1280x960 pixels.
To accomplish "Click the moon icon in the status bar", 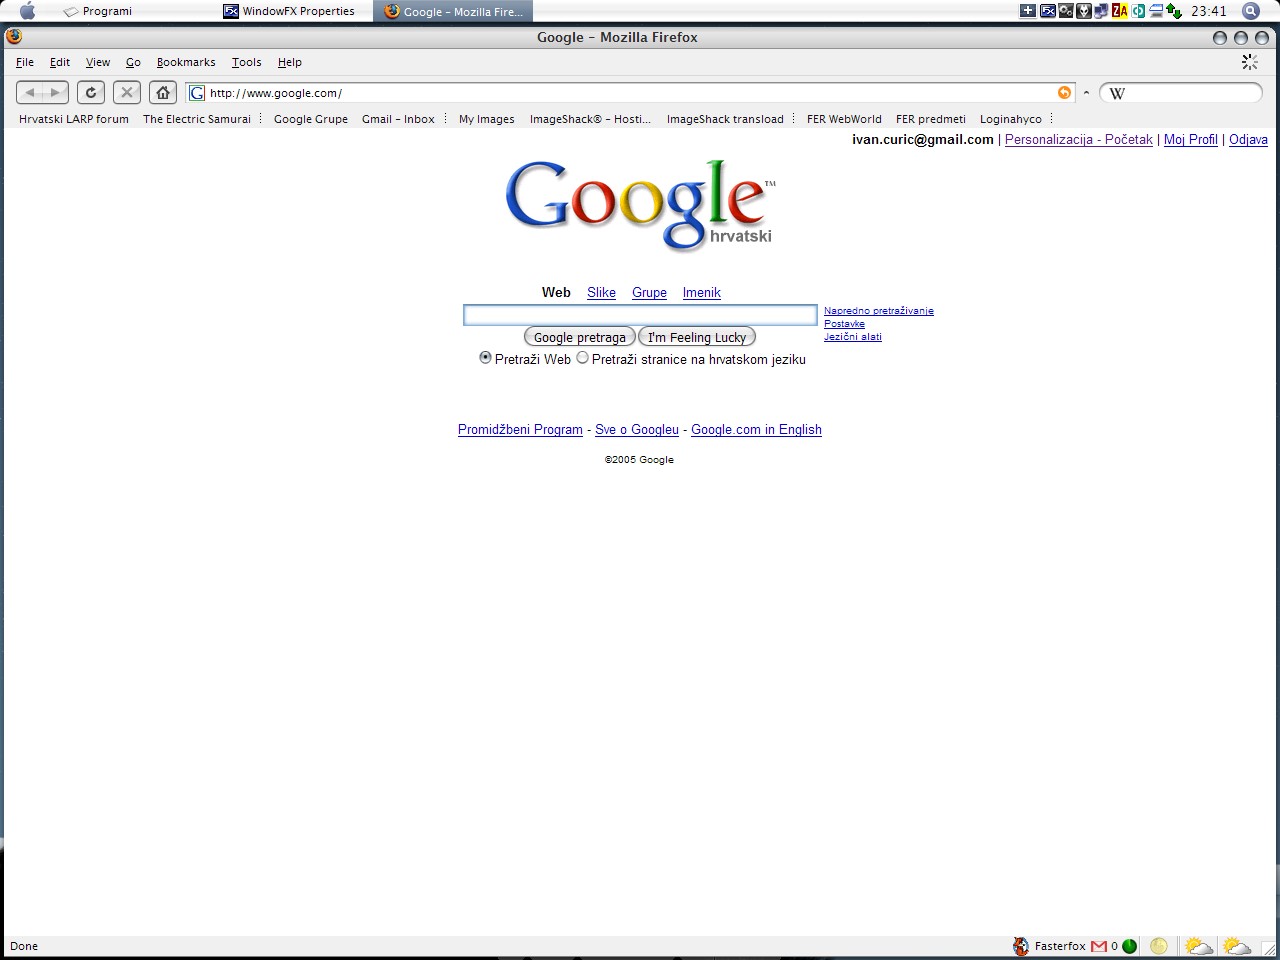I will [x=1159, y=946].
